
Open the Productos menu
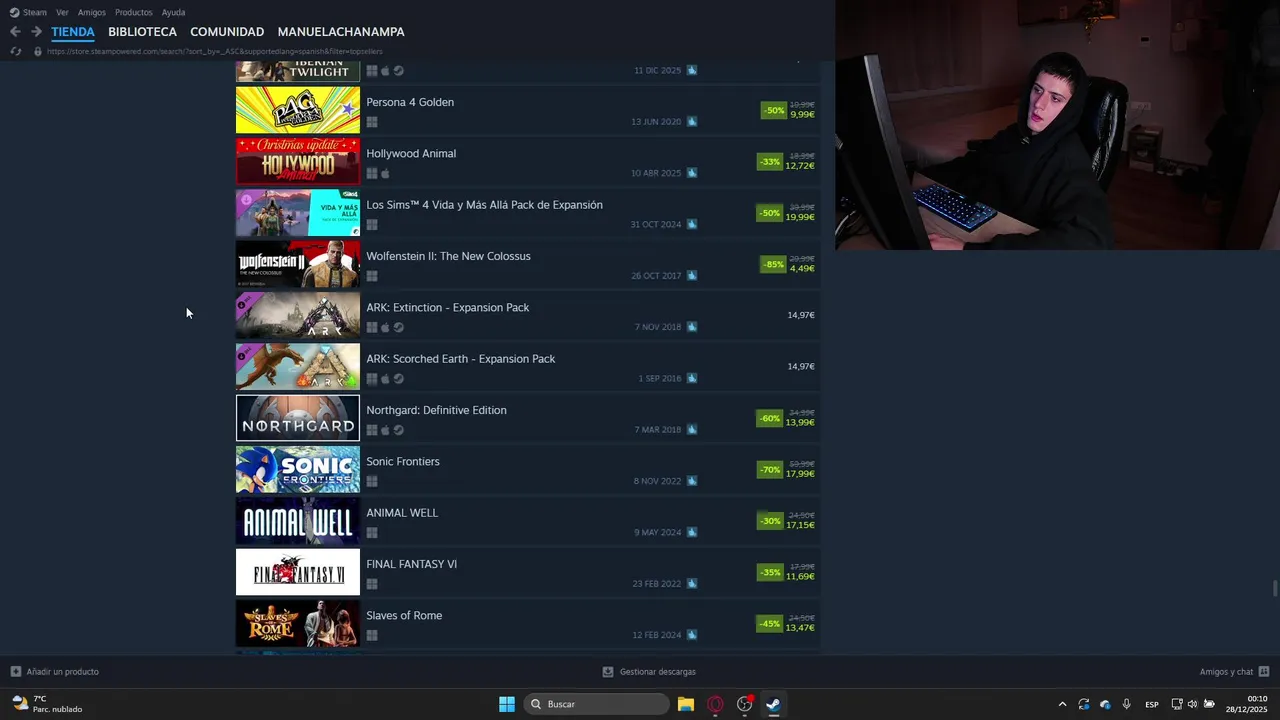[134, 12]
